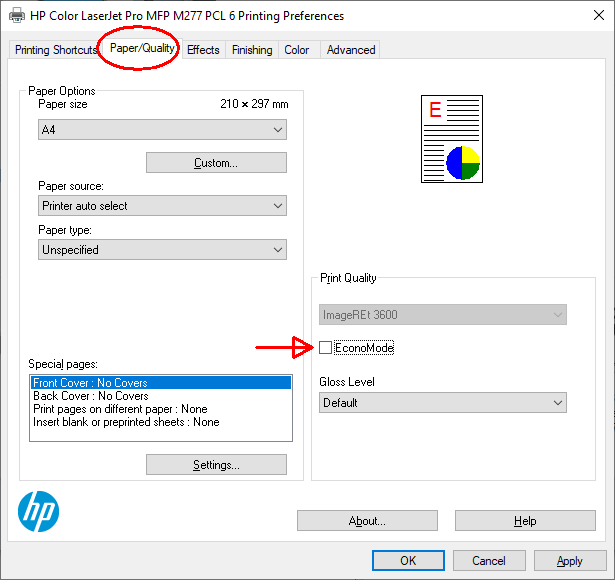Viewport: 615px width, 580px height.
Task: Select 'Print pages on different paper : None'
Action: coord(161,409)
